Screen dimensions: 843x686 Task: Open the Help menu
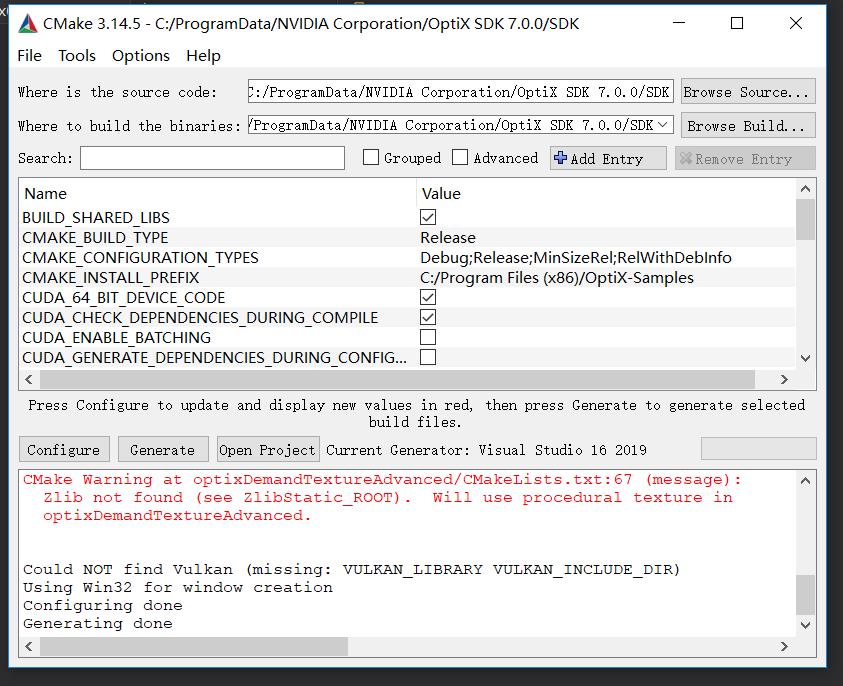click(203, 56)
